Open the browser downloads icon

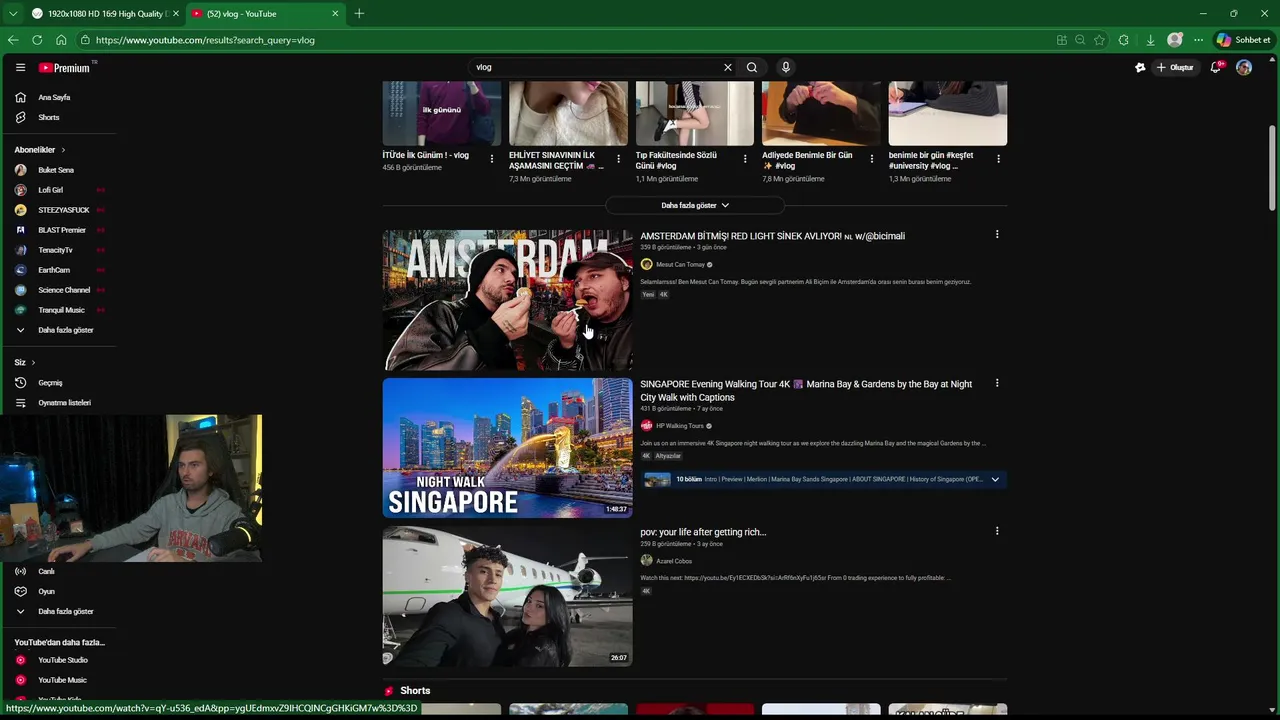pyautogui.click(x=1150, y=40)
